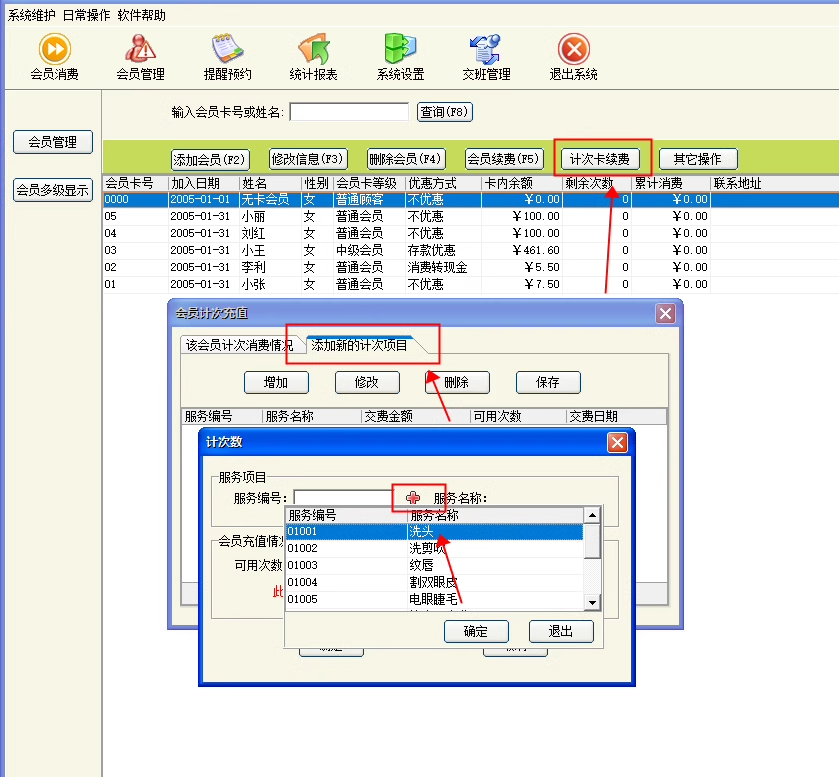Viewport: 839px width, 777px height.
Task: Click the 保存 button
Action: (x=548, y=382)
